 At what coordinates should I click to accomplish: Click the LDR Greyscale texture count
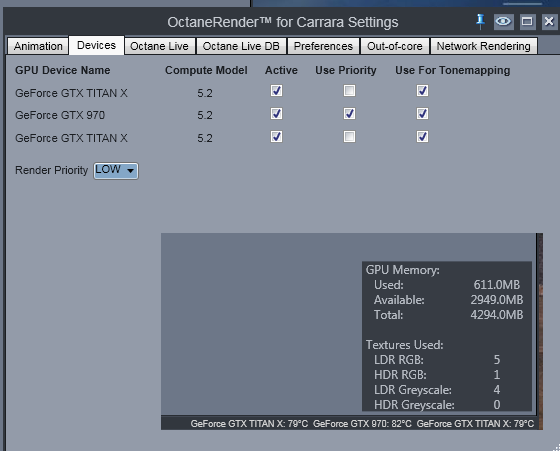click(497, 390)
